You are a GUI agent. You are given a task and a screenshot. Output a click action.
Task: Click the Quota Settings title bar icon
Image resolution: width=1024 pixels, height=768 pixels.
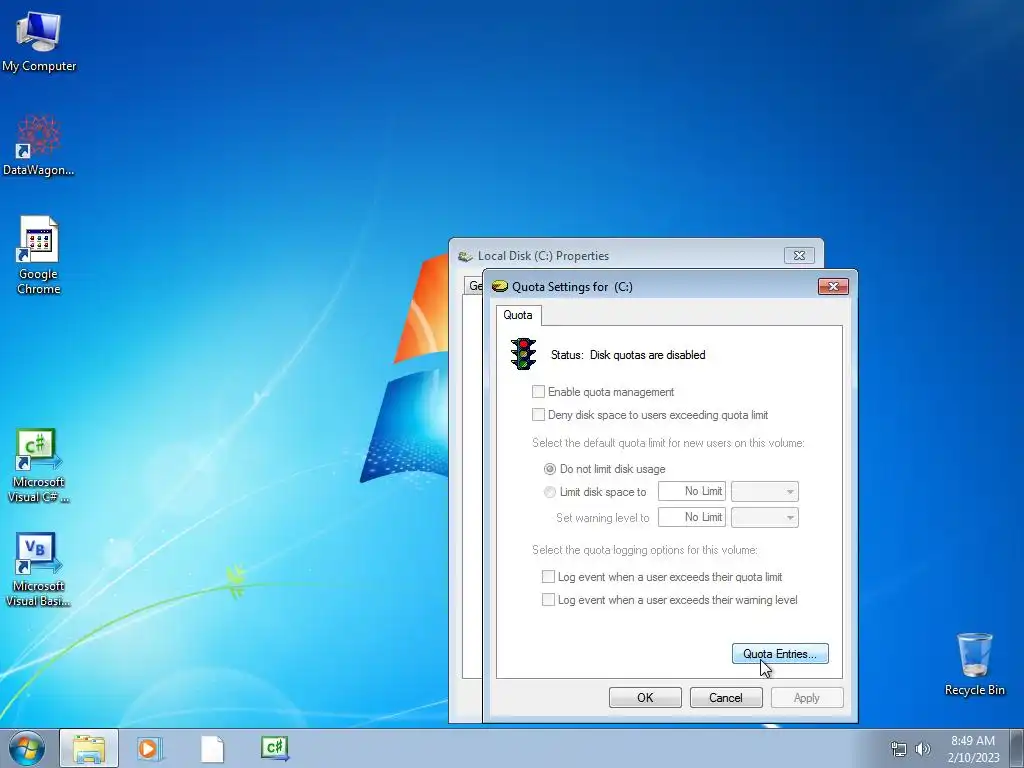coord(500,286)
